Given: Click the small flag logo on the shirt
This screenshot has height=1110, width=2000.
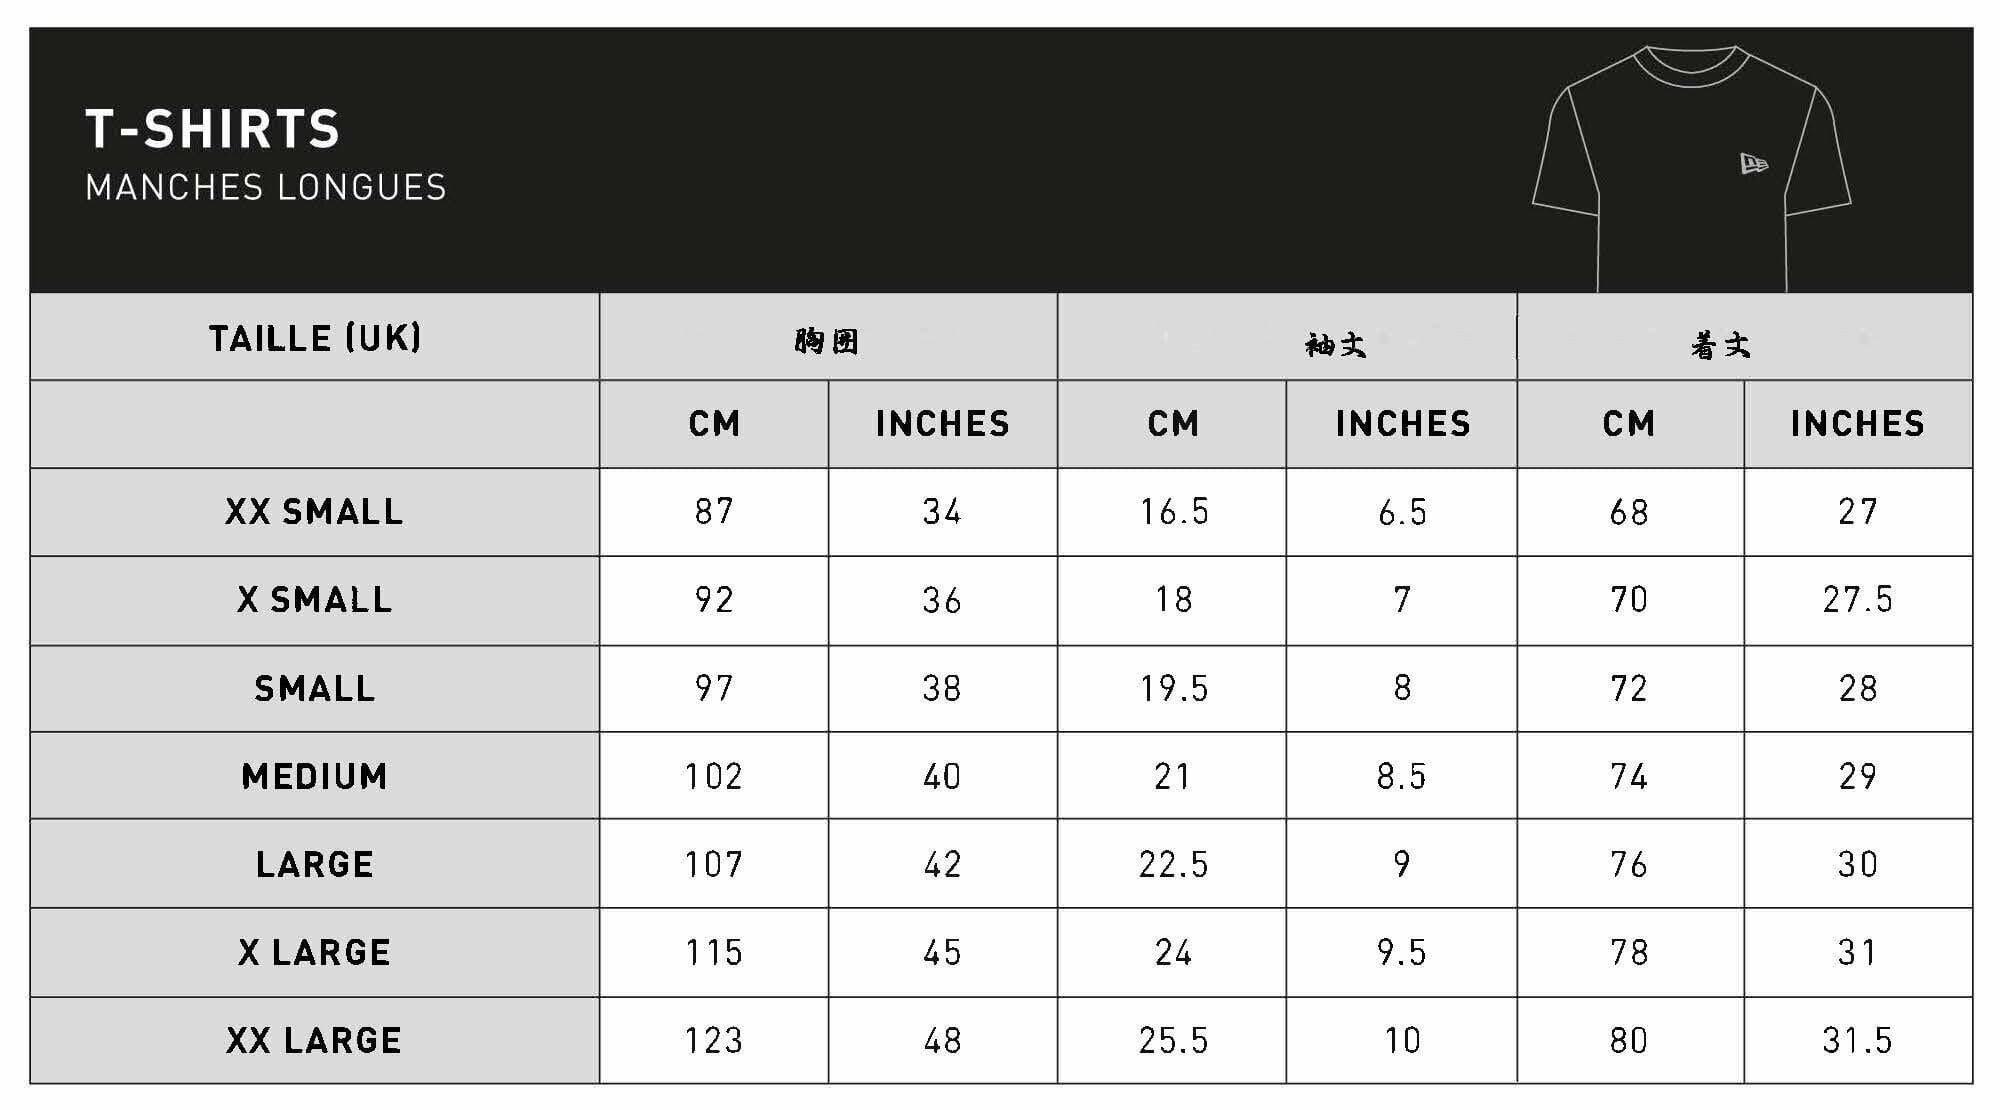Looking at the screenshot, I should [1753, 164].
